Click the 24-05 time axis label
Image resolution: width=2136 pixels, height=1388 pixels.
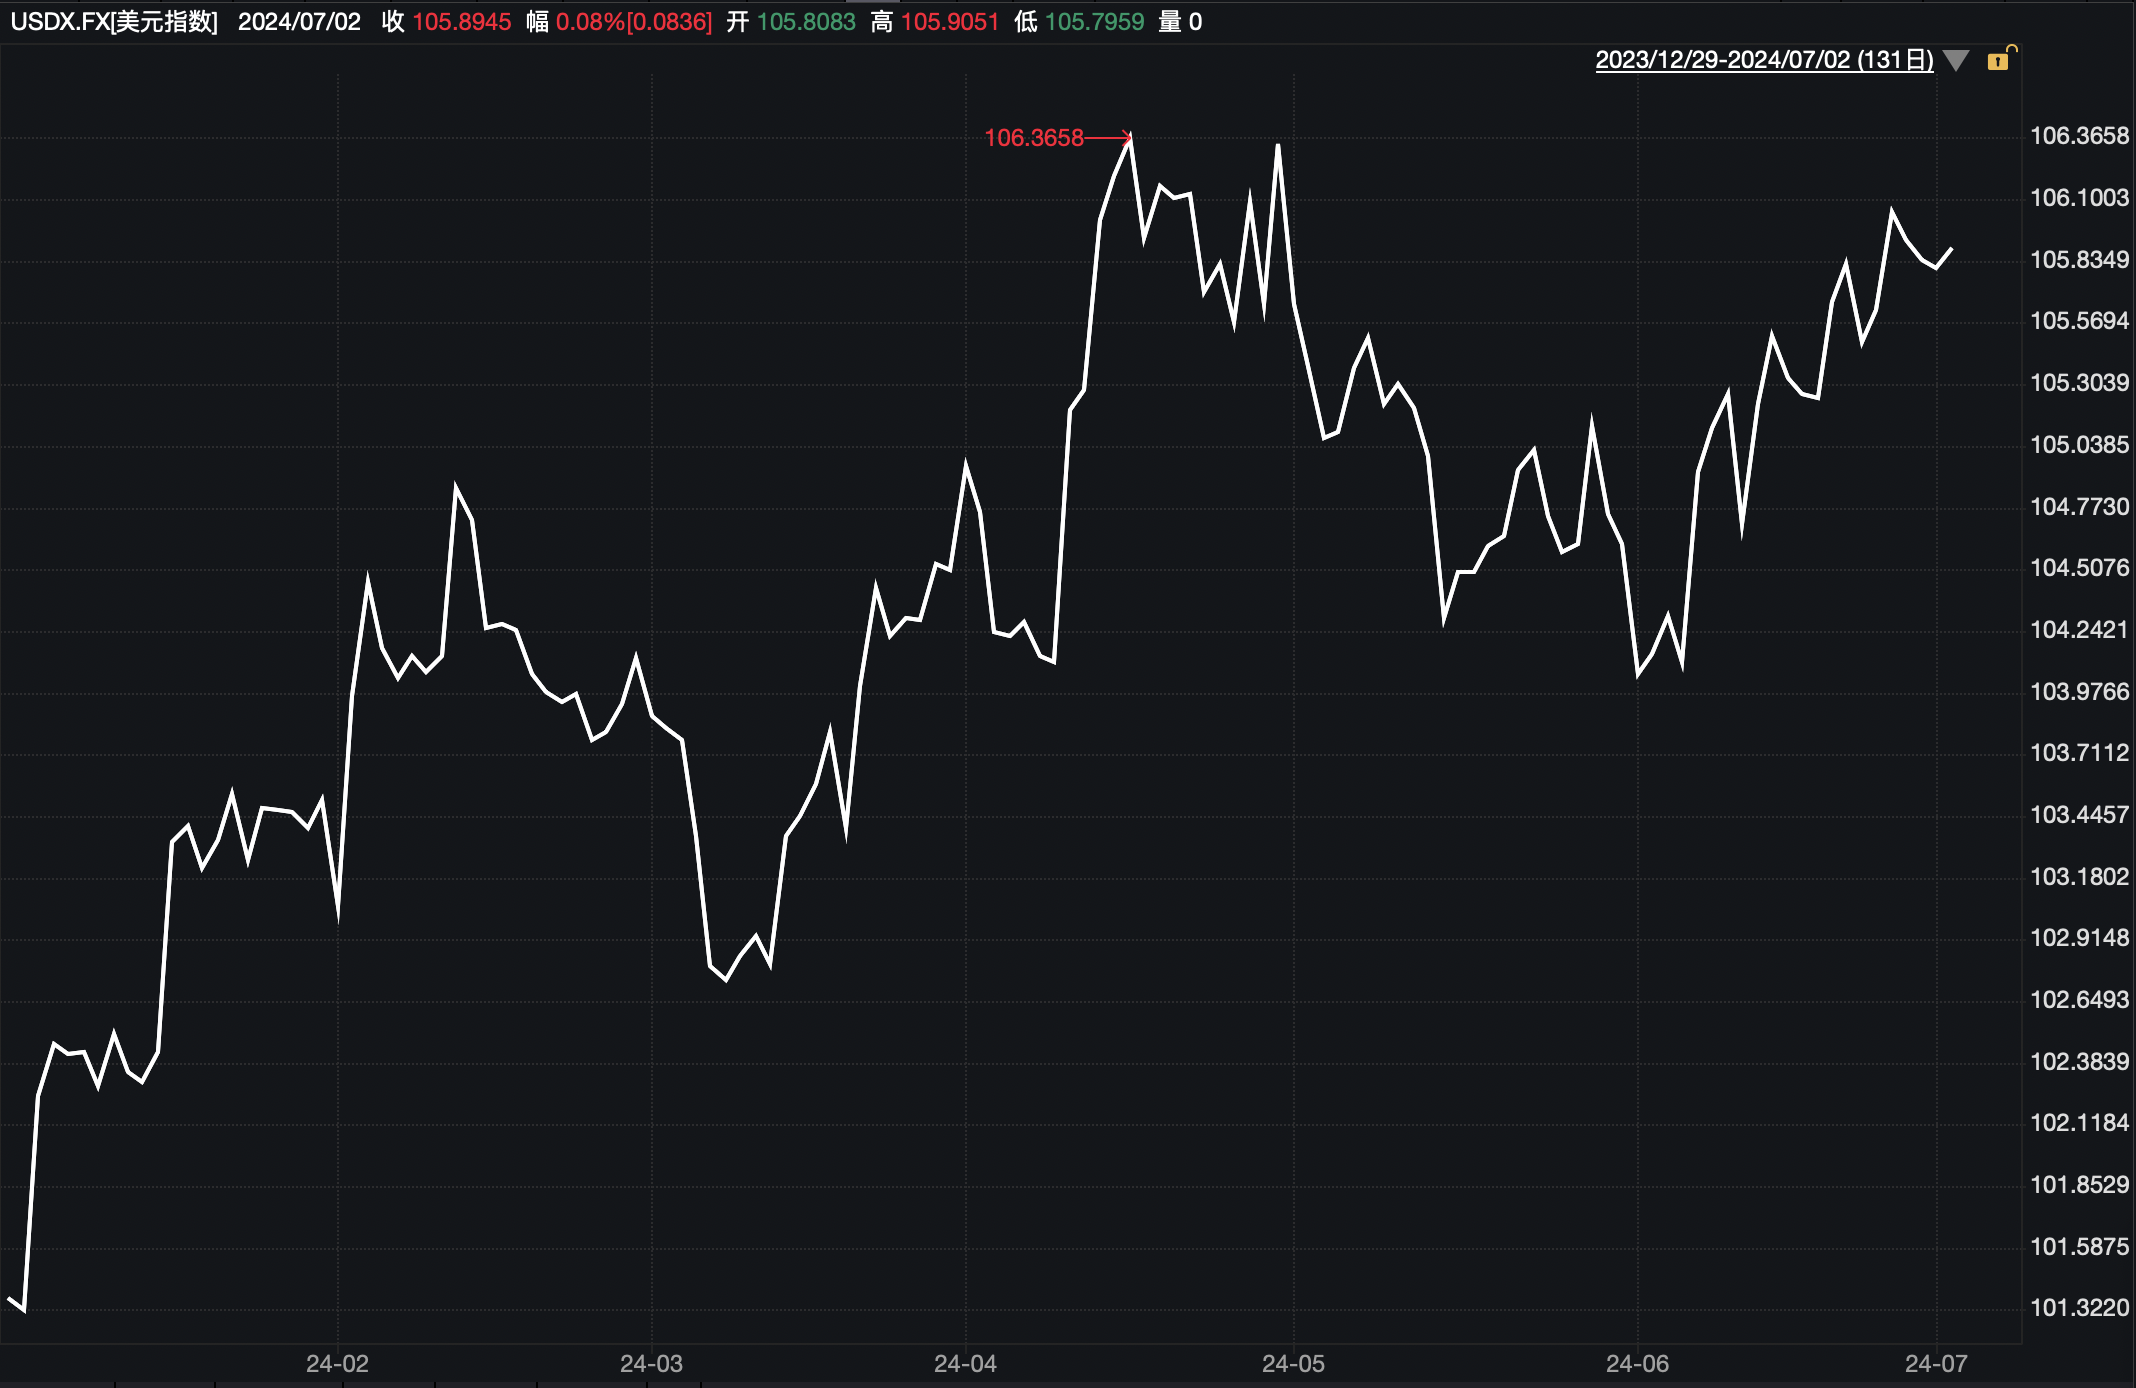click(1293, 1363)
